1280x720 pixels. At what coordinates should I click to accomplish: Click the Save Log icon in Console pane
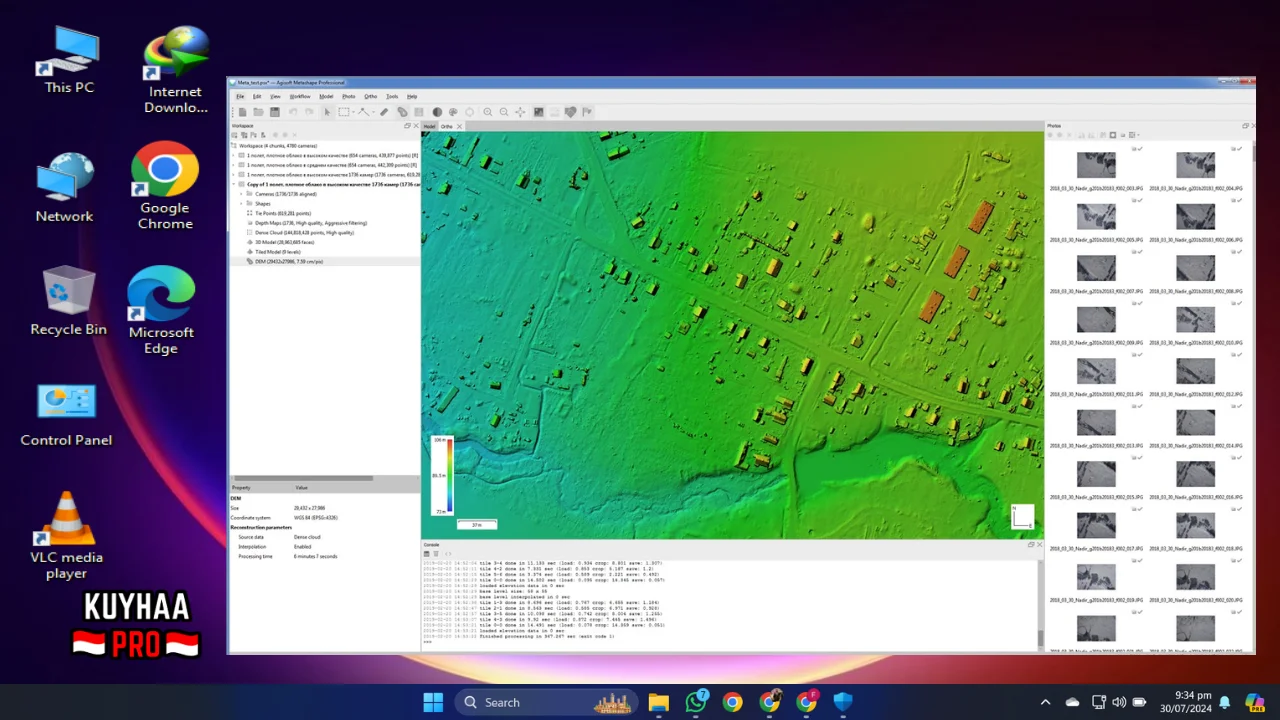click(426, 554)
